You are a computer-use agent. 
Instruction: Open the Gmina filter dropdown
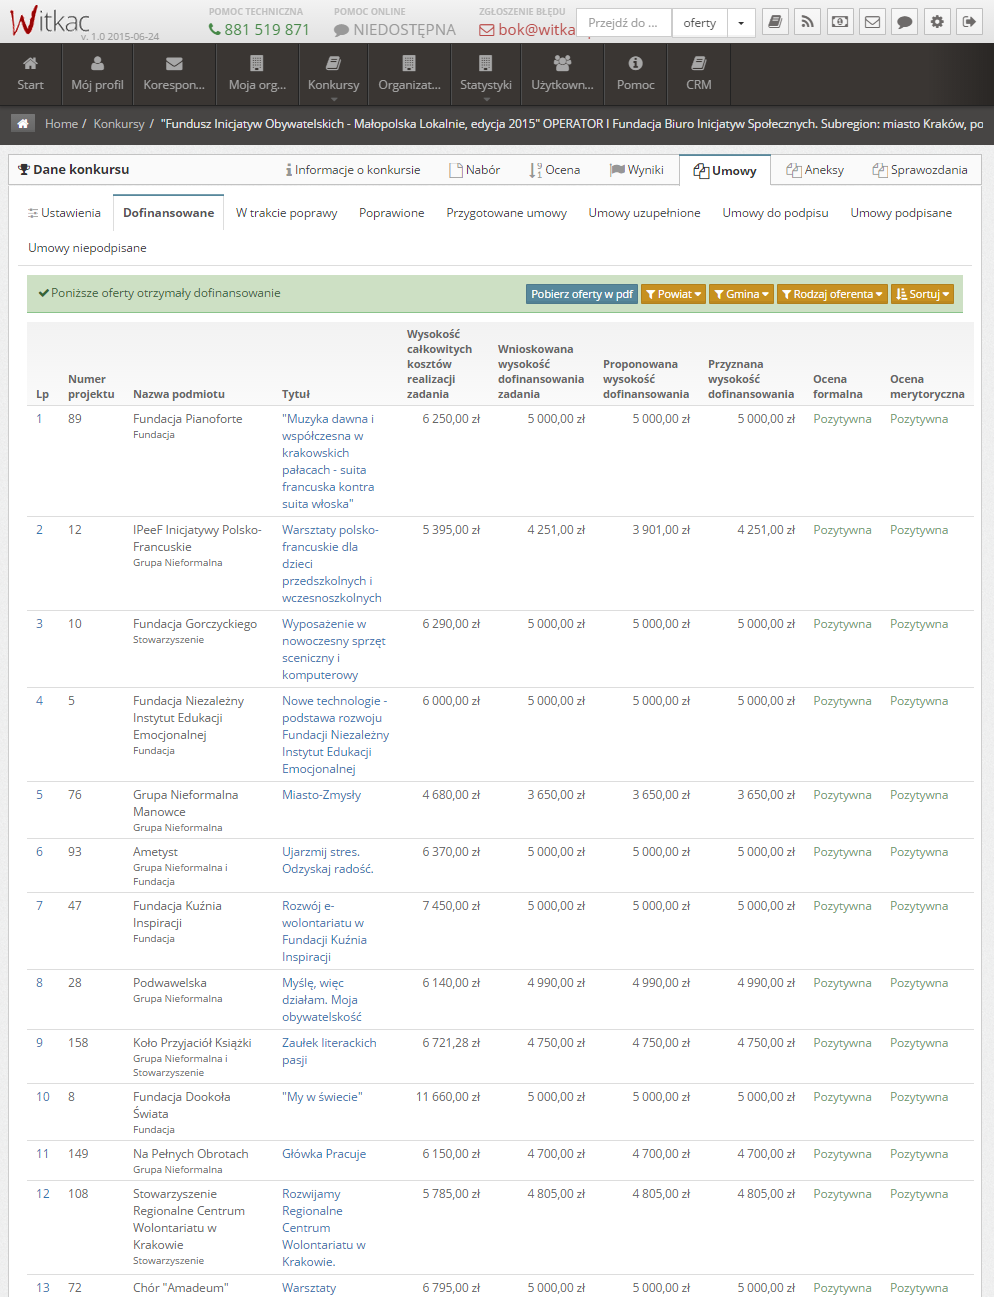click(x=742, y=294)
